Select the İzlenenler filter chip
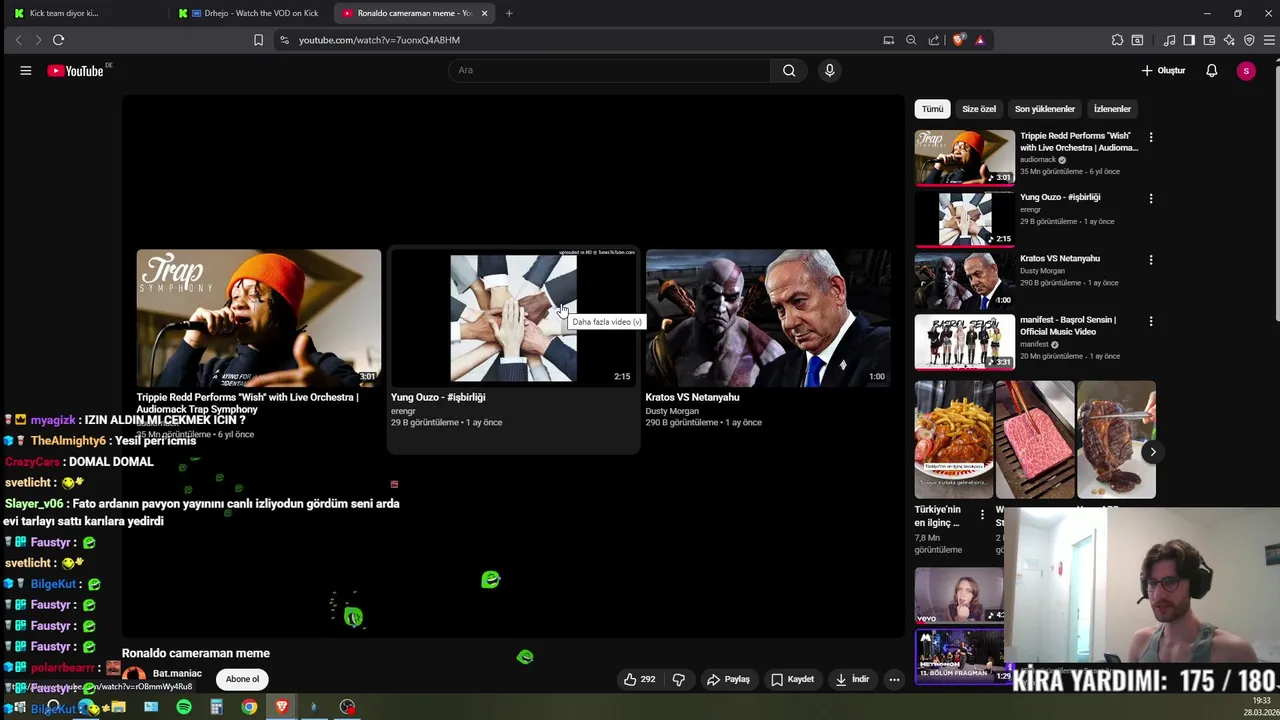 point(1112,109)
